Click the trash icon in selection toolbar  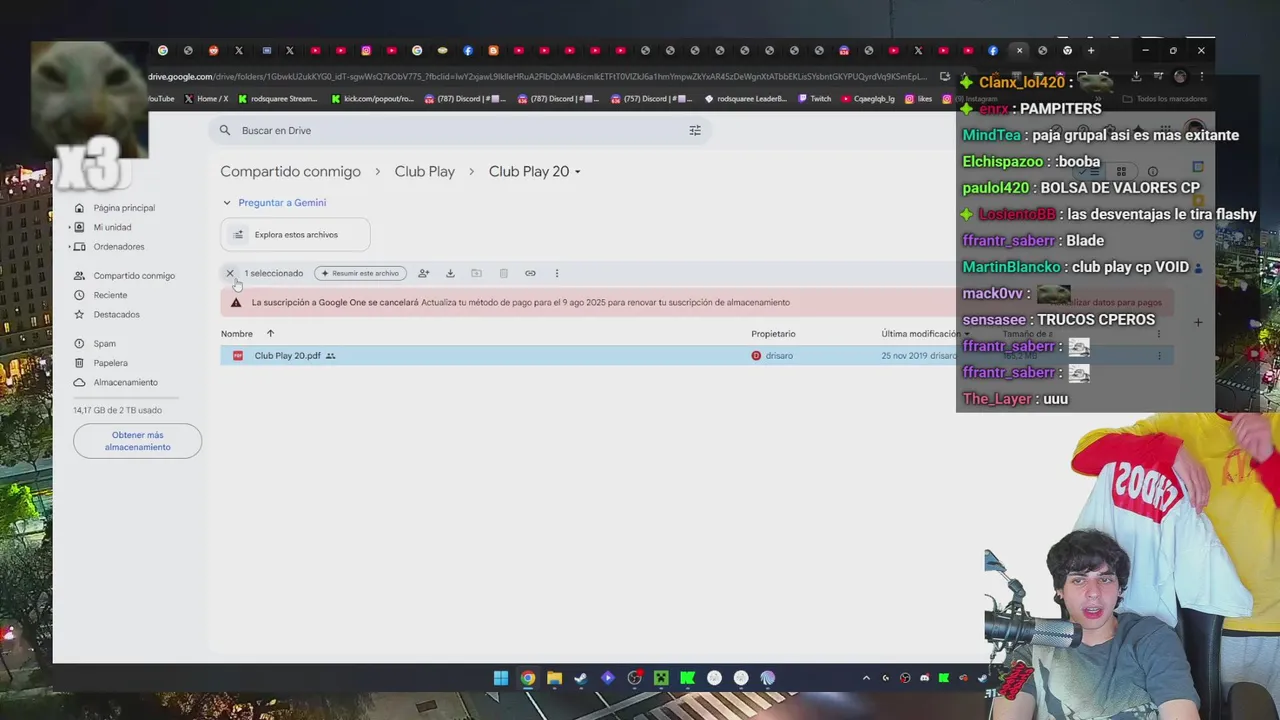coord(503,273)
